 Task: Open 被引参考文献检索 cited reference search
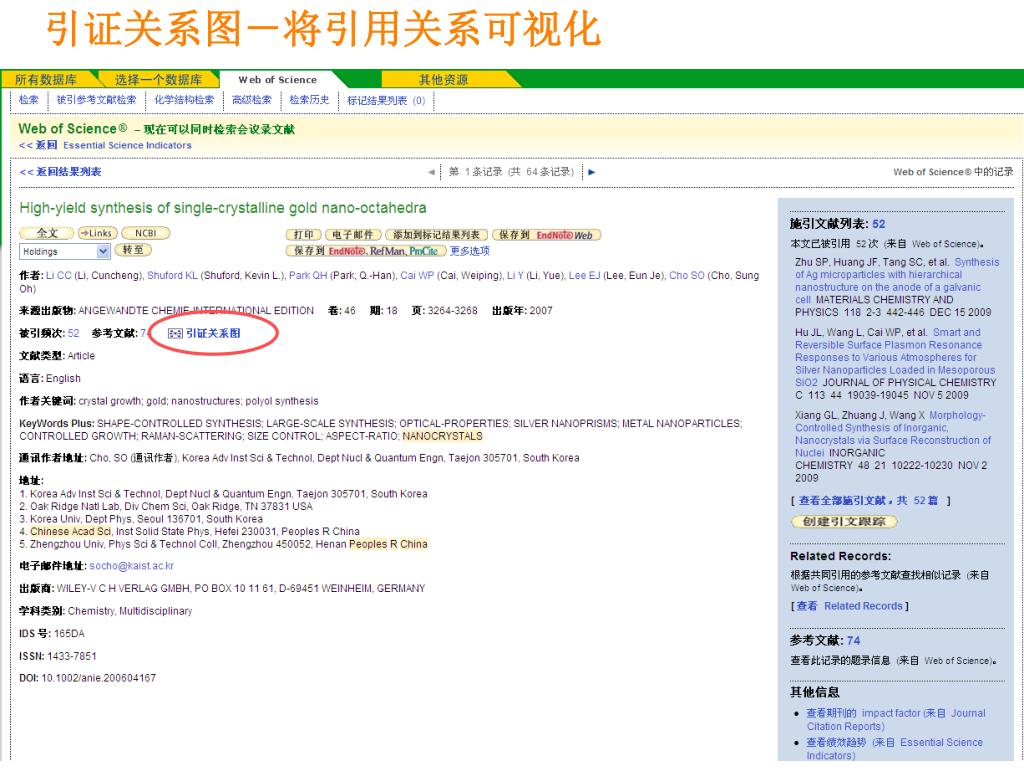(x=97, y=100)
